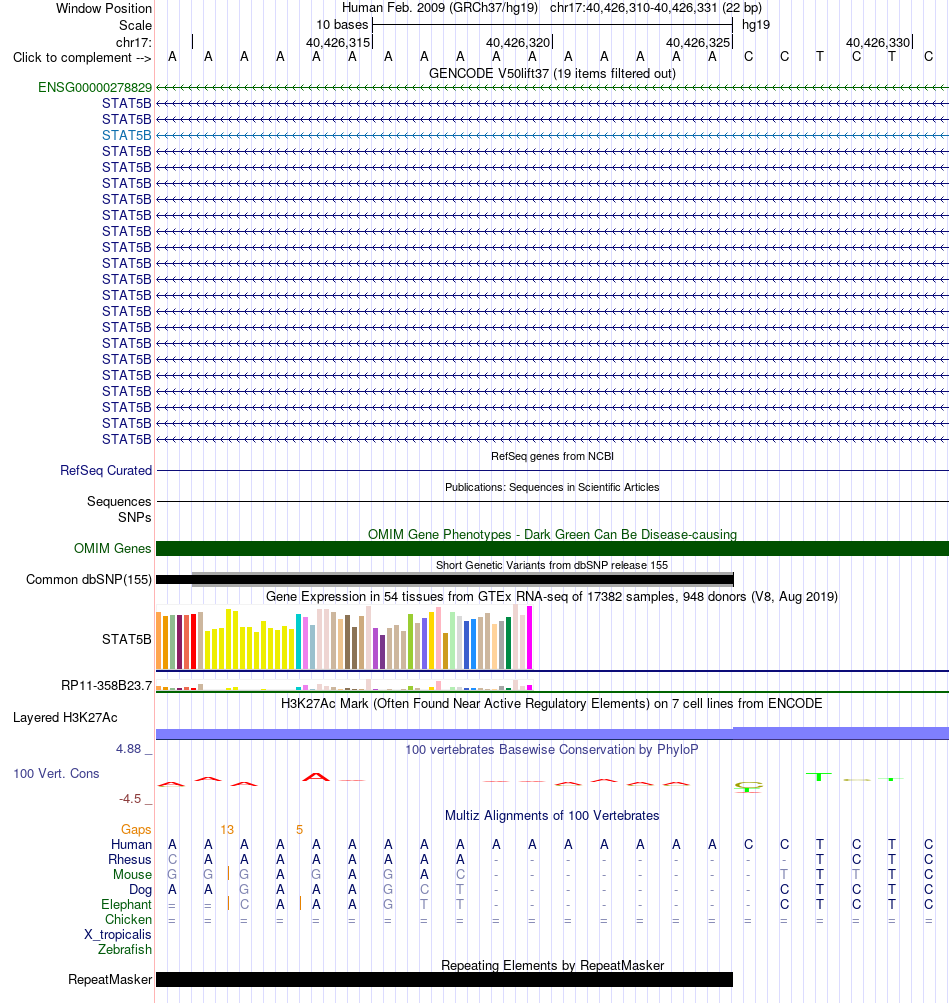
Task: Click the 100 Vert. Cons label
Action: pos(56,773)
